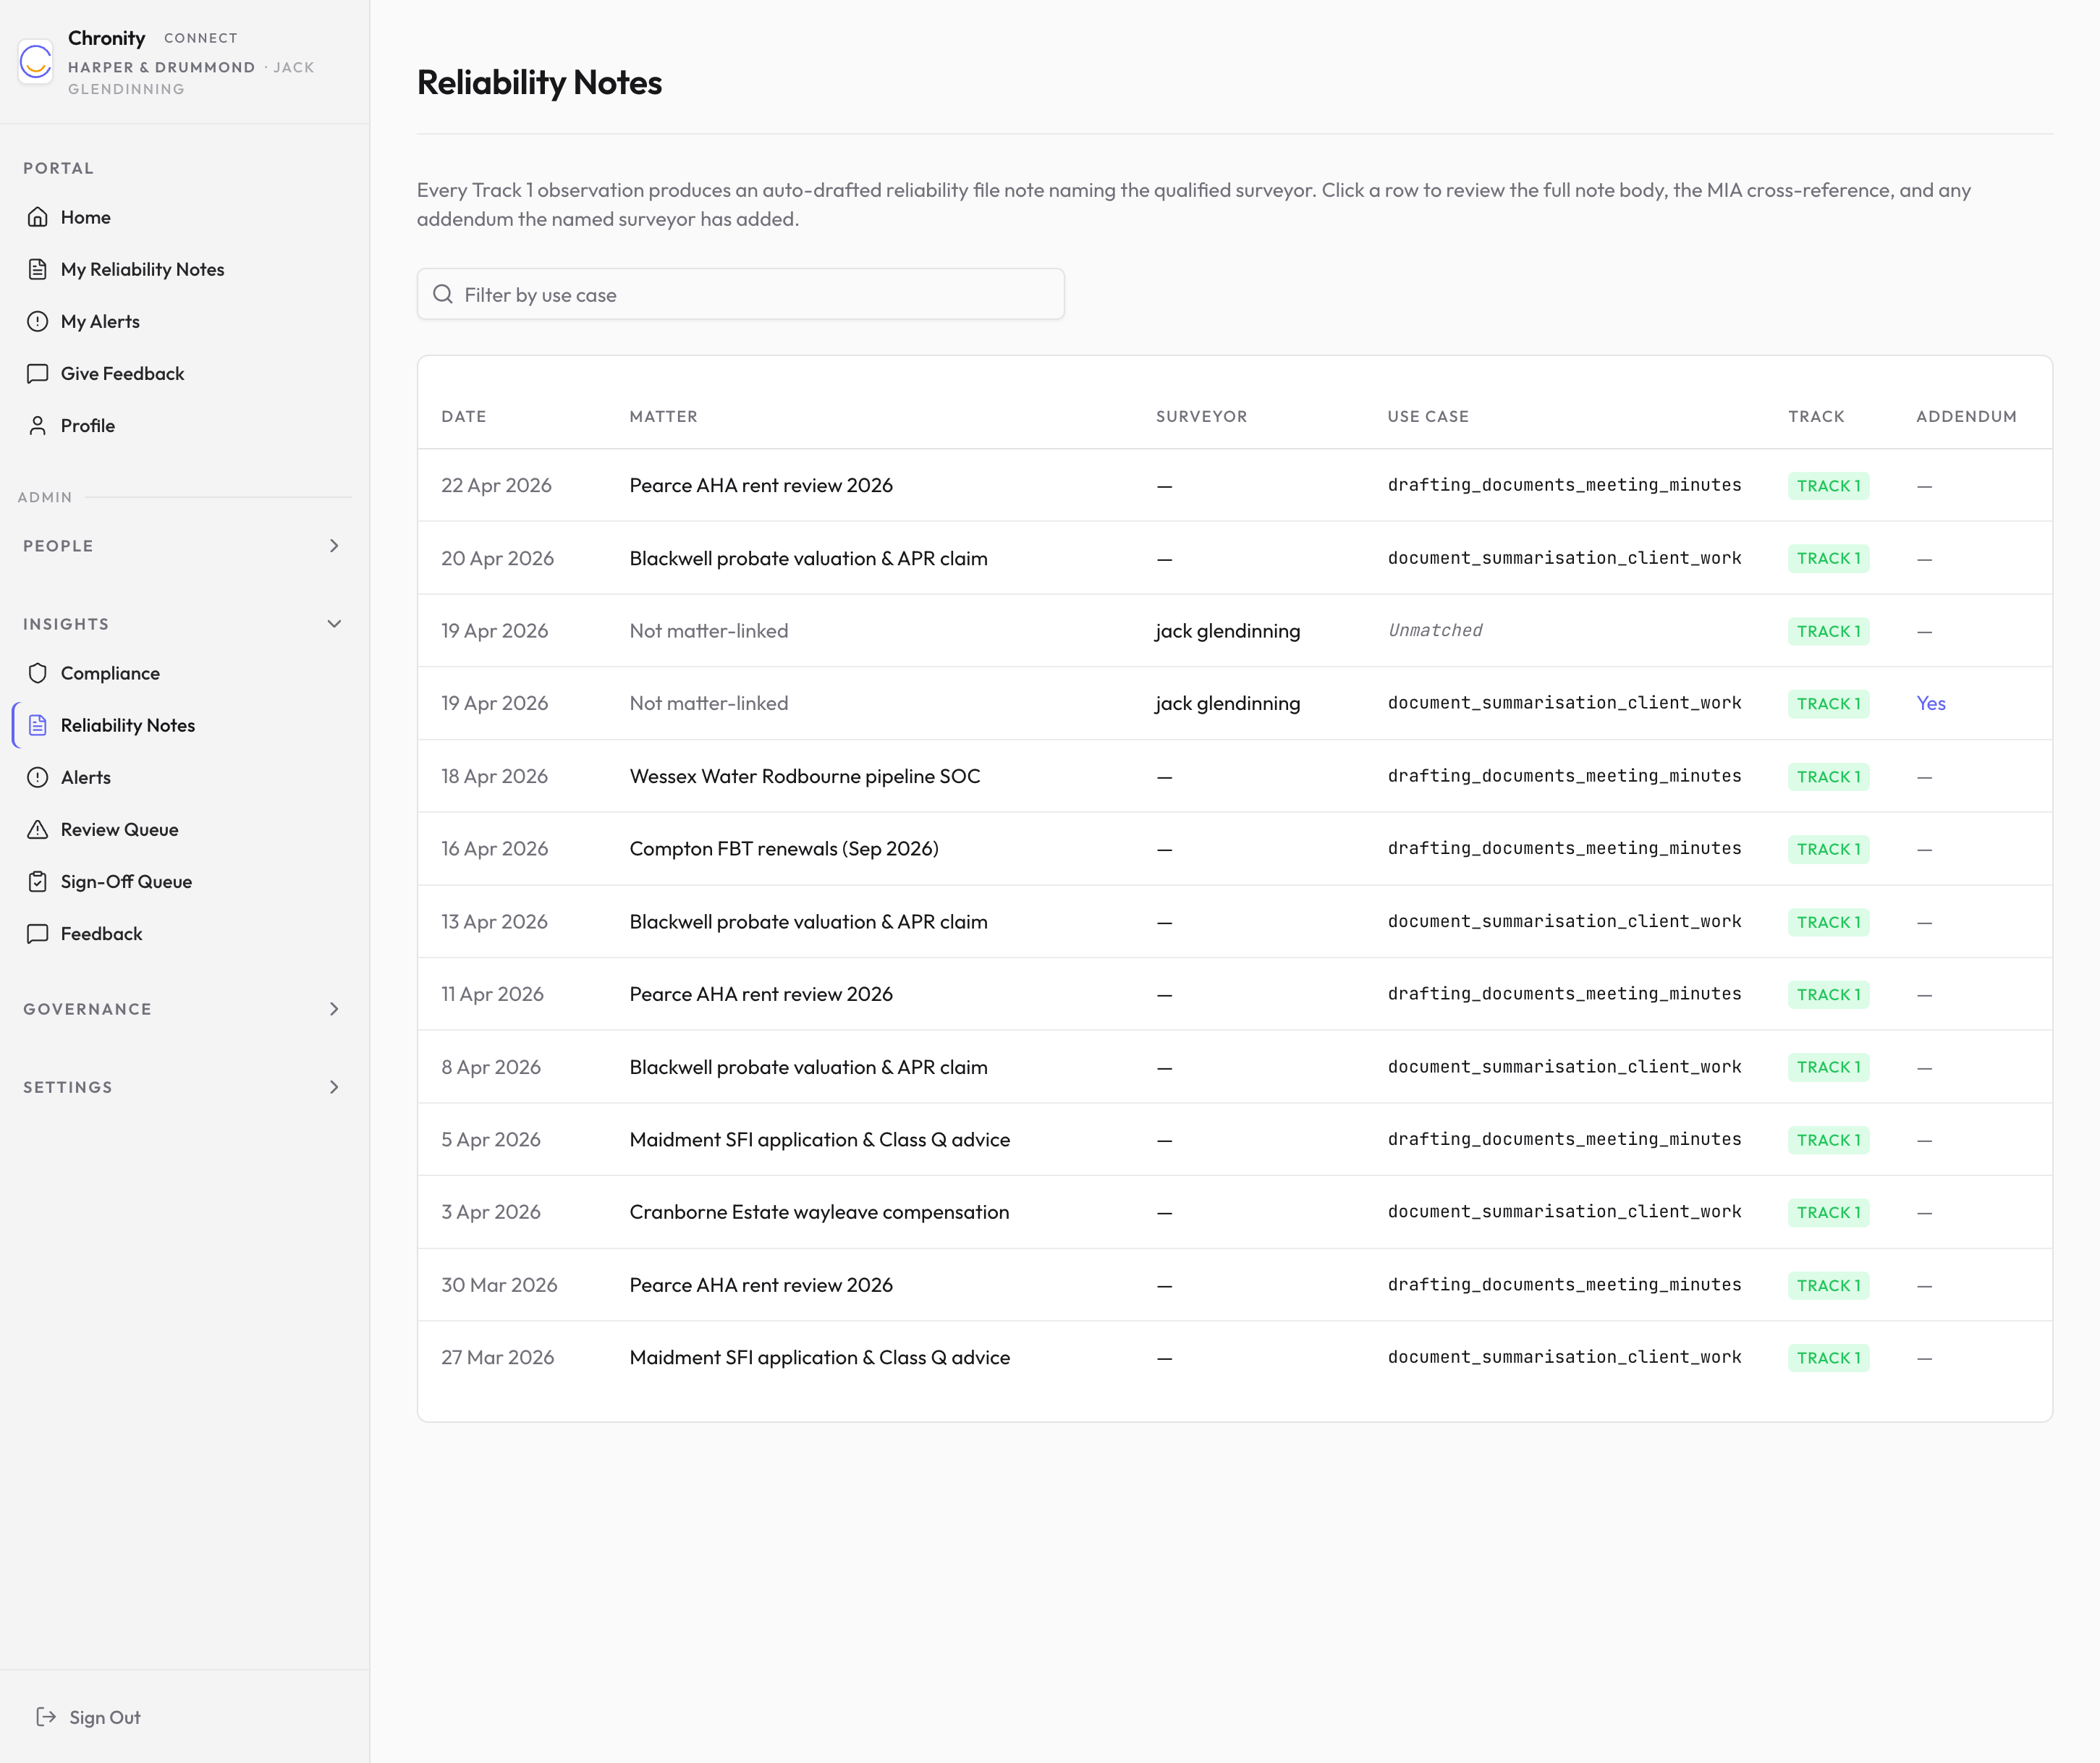Click the Give Feedback speech bubble icon
The image size is (2100, 1763).
(38, 373)
